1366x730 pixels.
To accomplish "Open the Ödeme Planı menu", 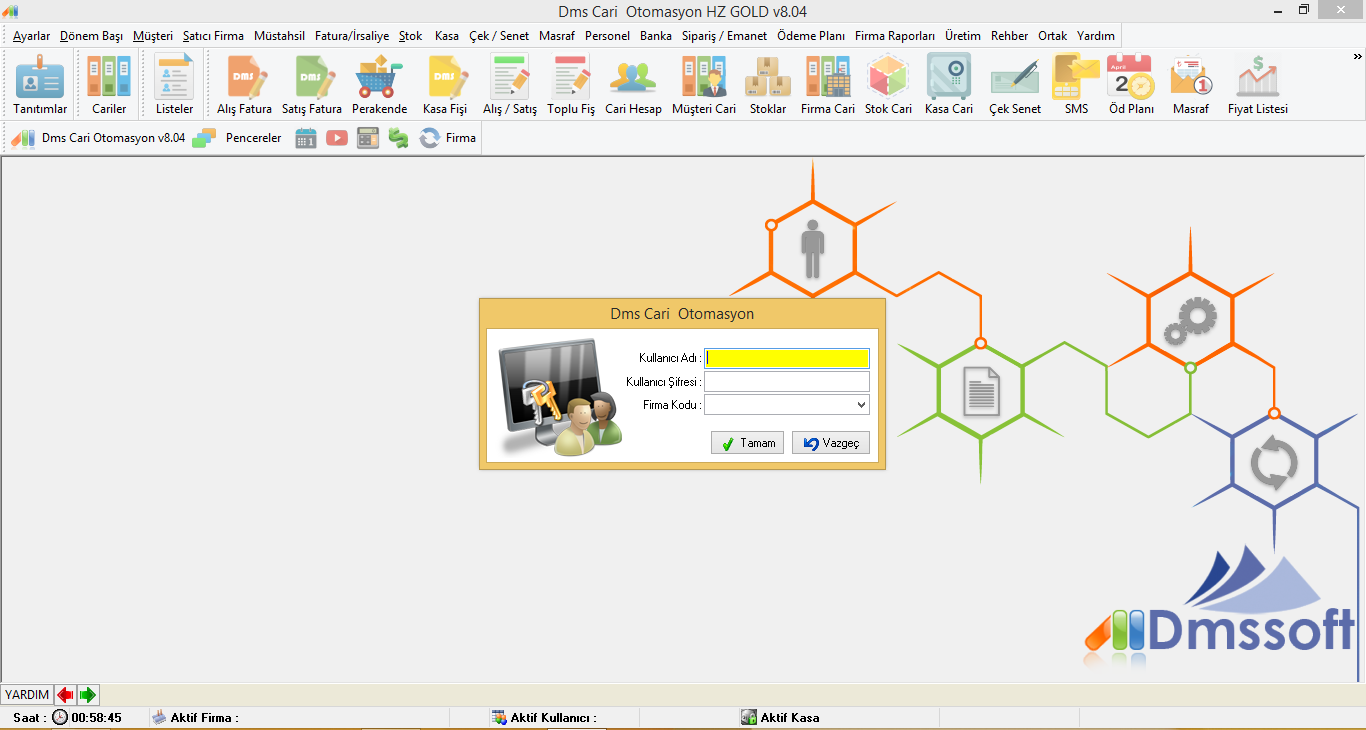I will click(811, 36).
